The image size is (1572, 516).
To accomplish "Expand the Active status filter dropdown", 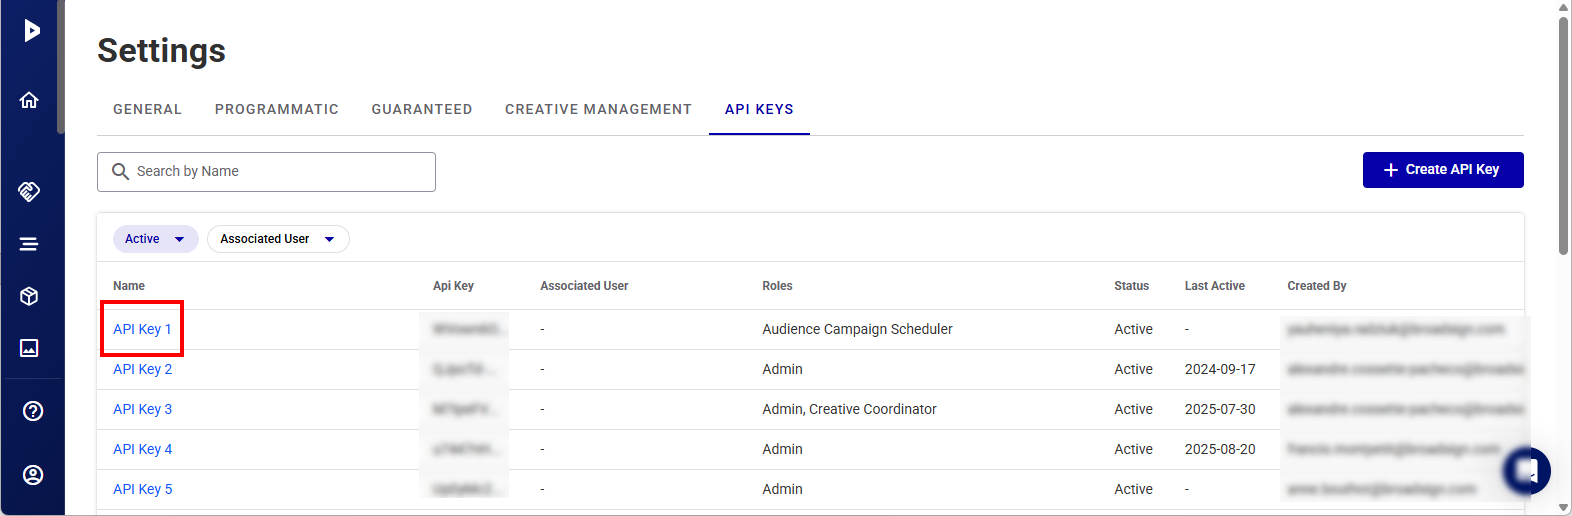I will pyautogui.click(x=155, y=239).
